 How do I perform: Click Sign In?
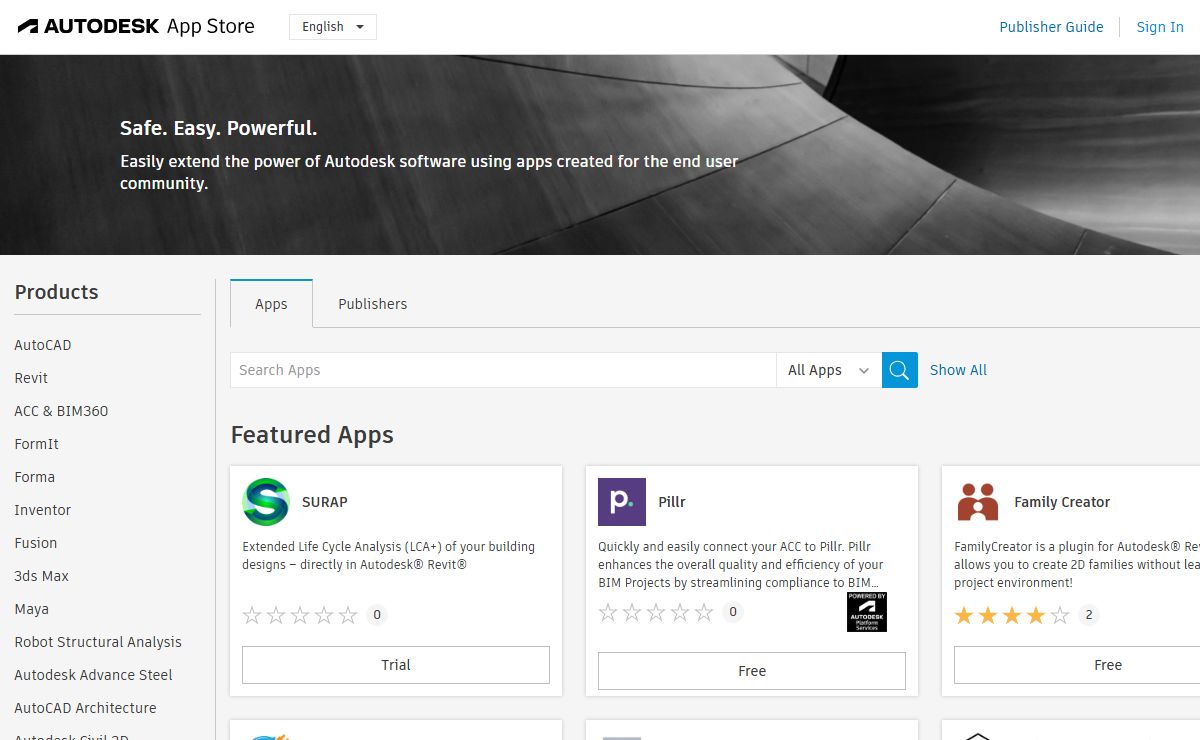pyautogui.click(x=1160, y=27)
